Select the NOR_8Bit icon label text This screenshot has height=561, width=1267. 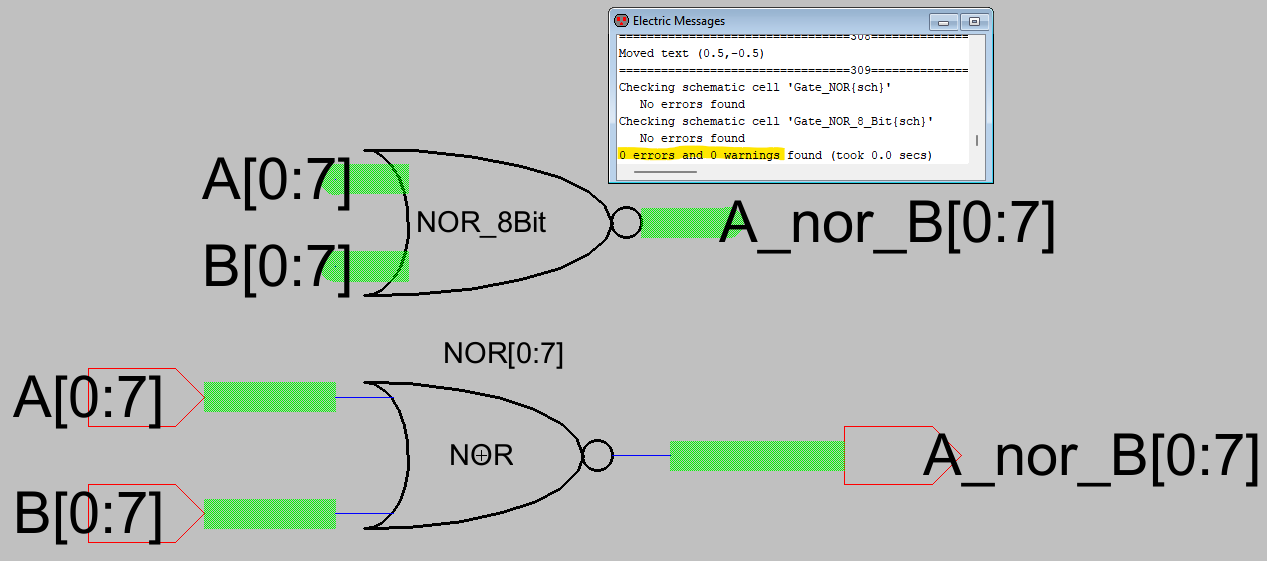[x=481, y=223]
